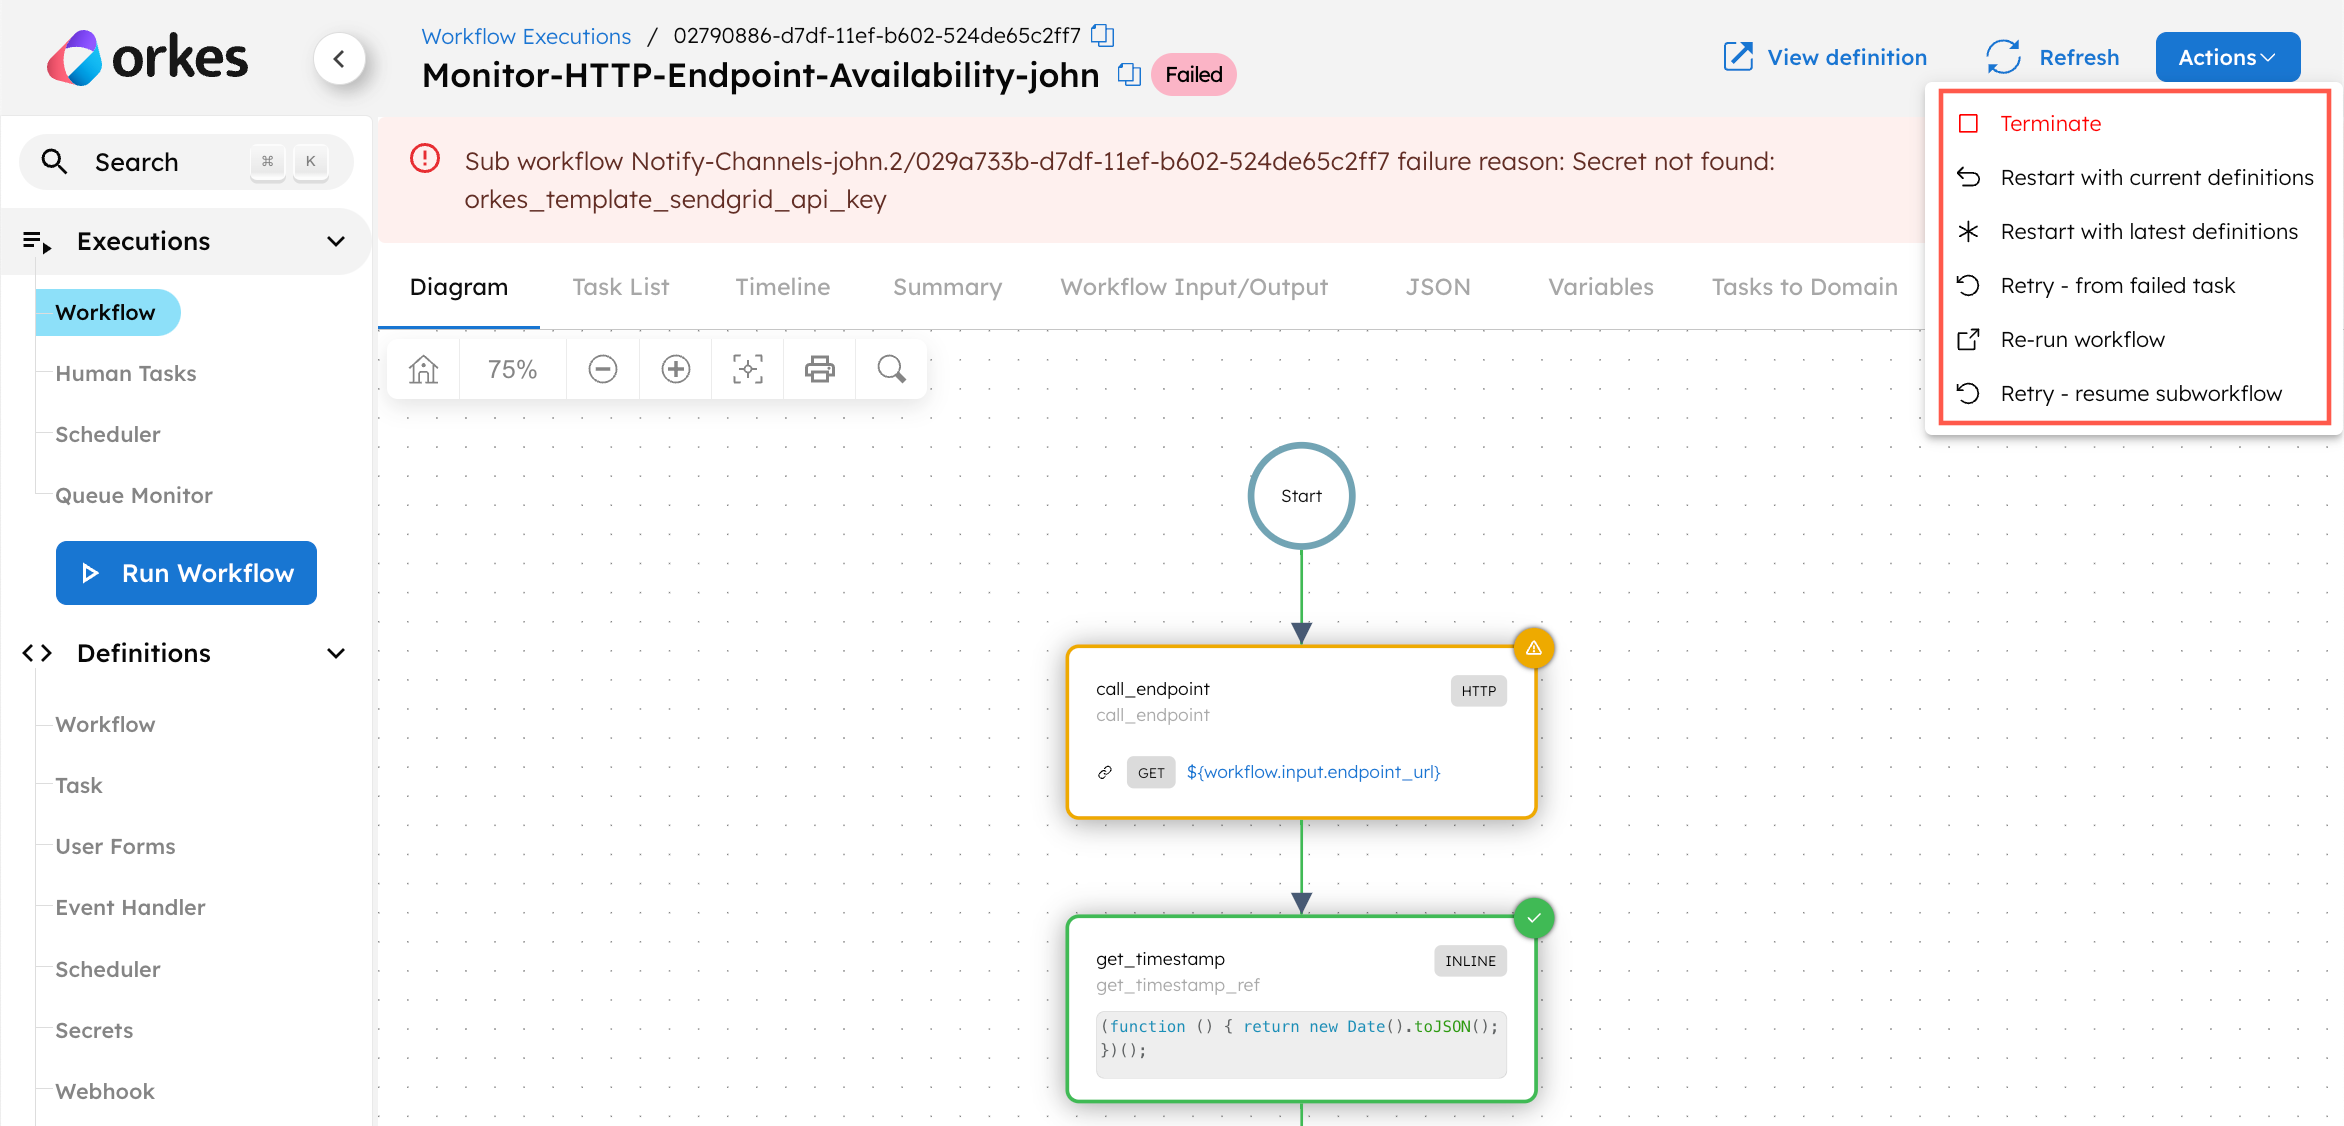This screenshot has height=1126, width=2344.
Task: Open the Workflow Input/Output tab
Action: tap(1194, 288)
